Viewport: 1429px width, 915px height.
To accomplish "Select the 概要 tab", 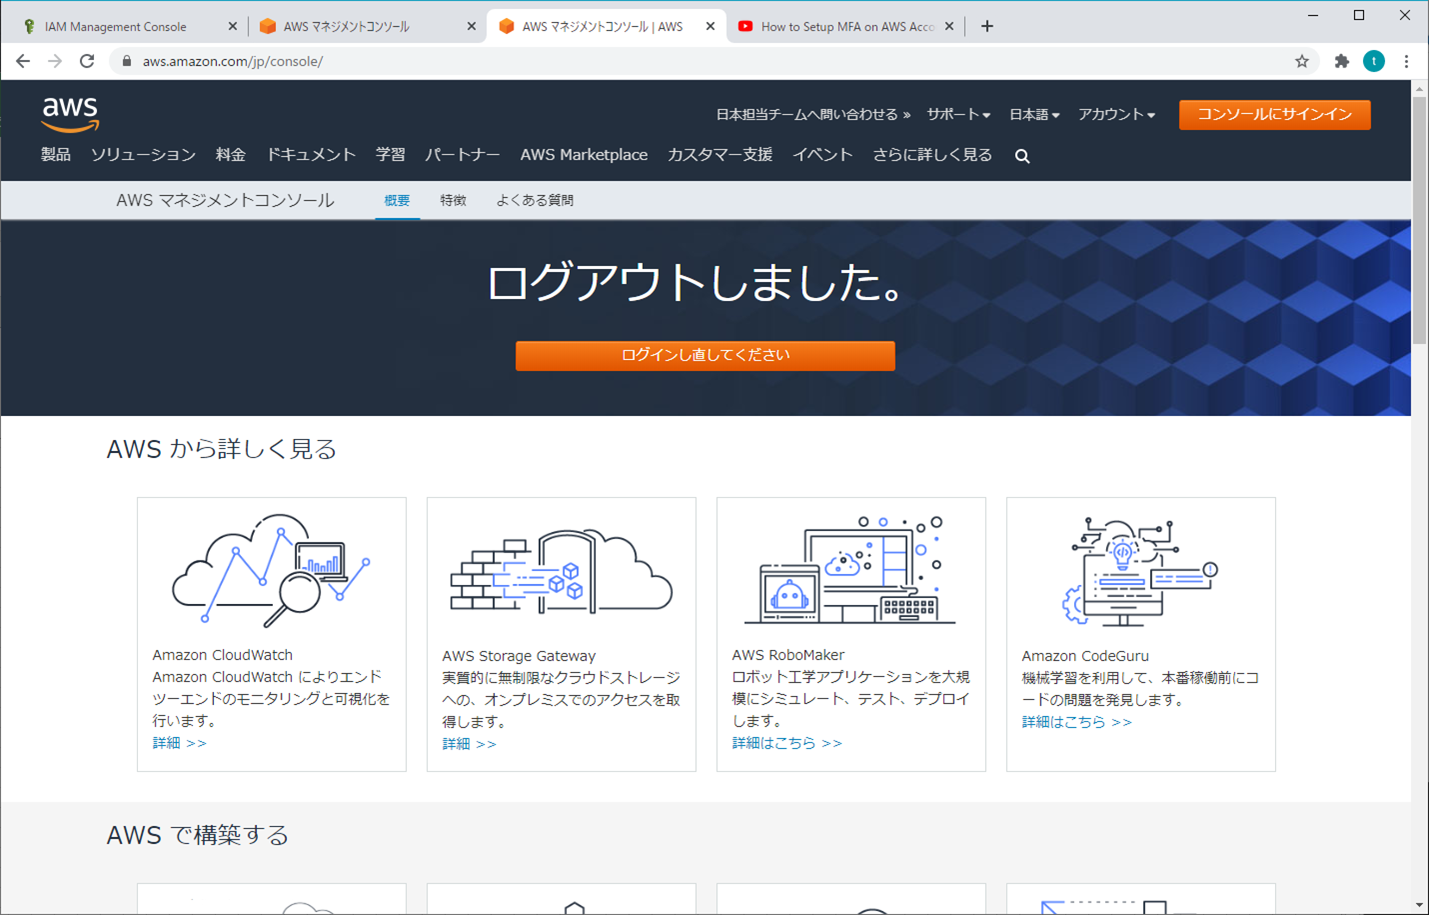I will pyautogui.click(x=397, y=200).
